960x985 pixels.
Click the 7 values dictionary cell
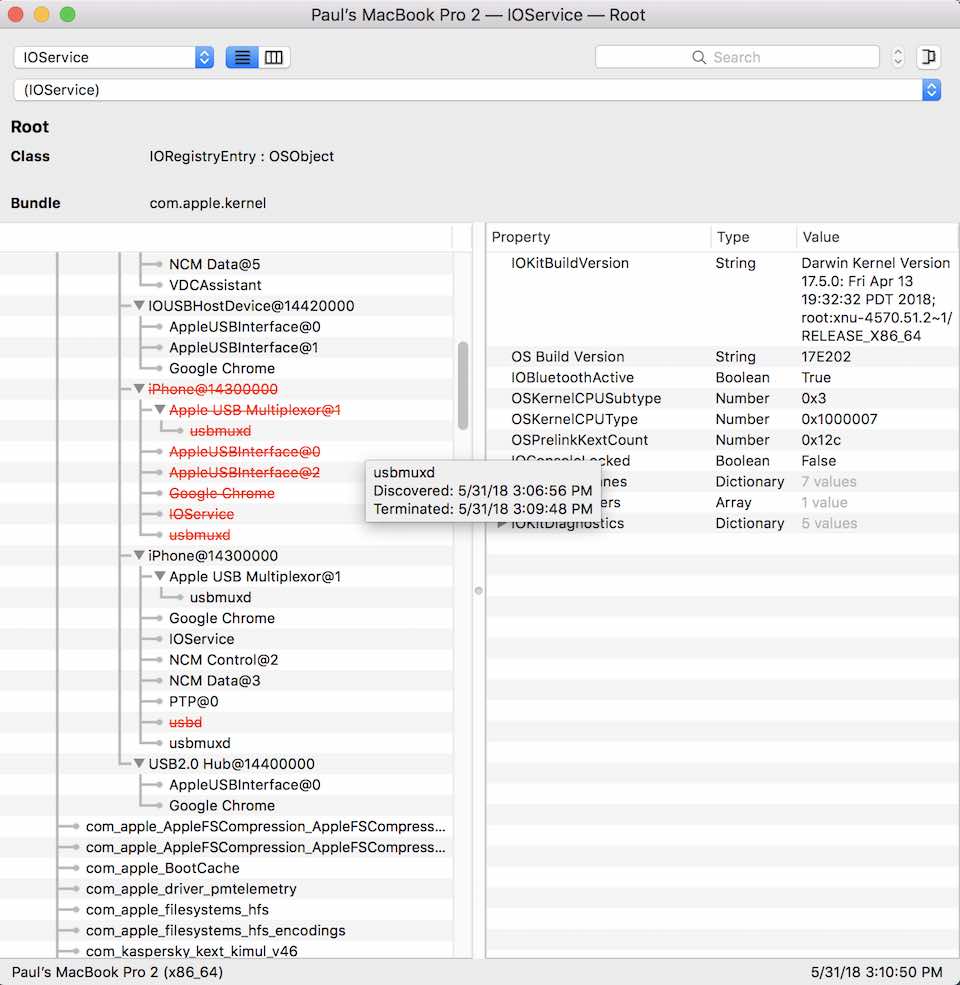(x=829, y=482)
